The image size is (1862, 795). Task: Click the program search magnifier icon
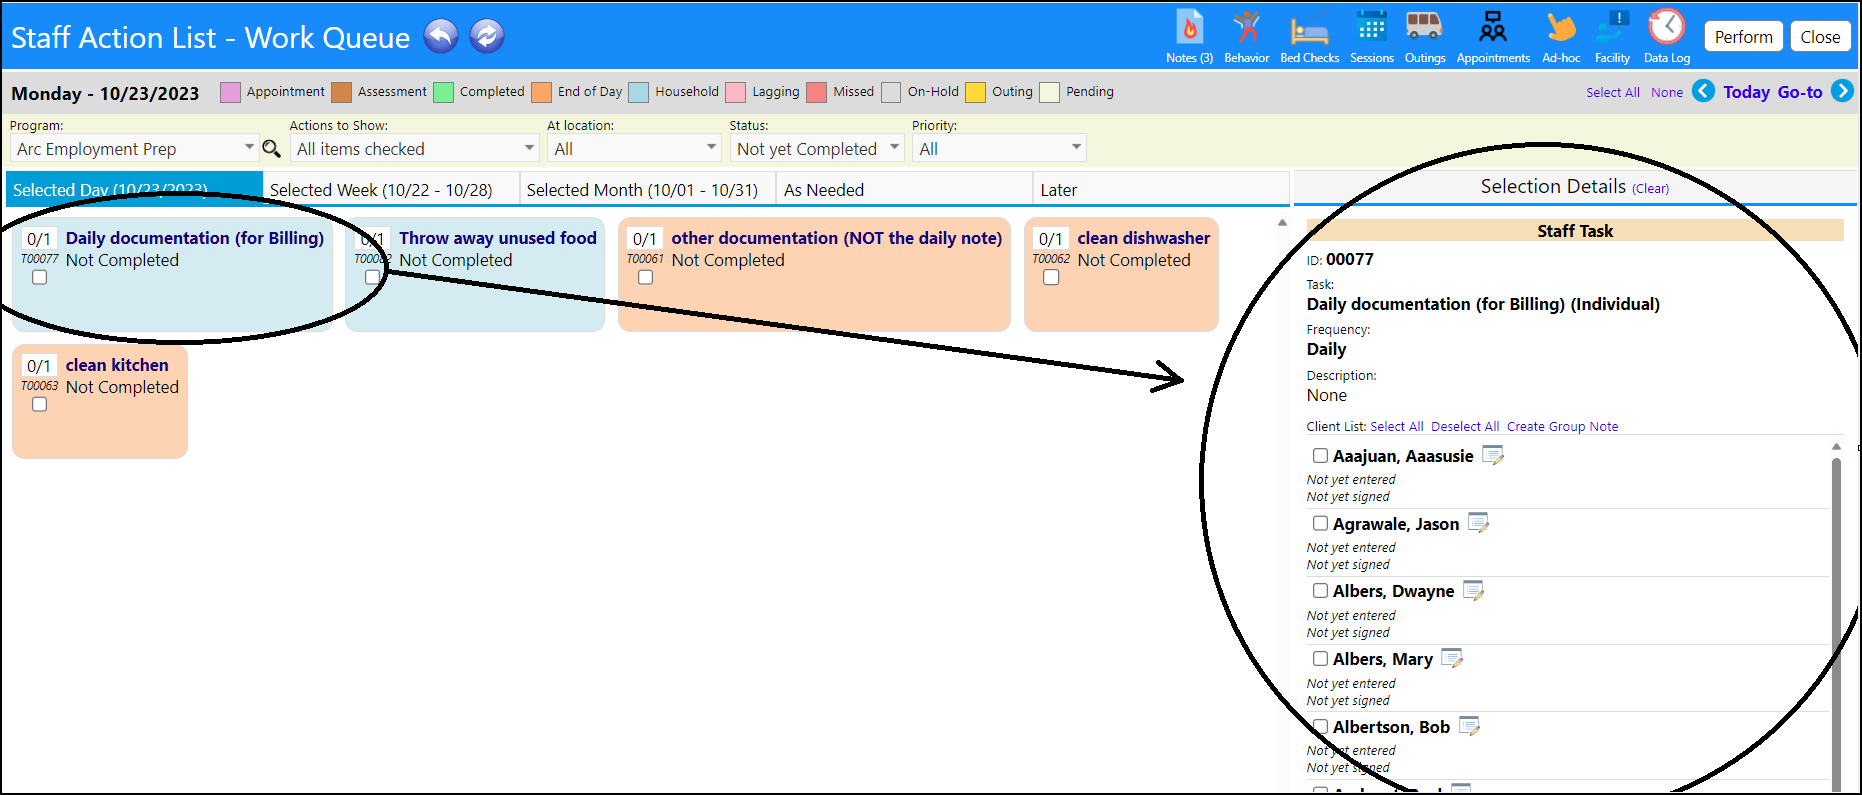[x=271, y=149]
